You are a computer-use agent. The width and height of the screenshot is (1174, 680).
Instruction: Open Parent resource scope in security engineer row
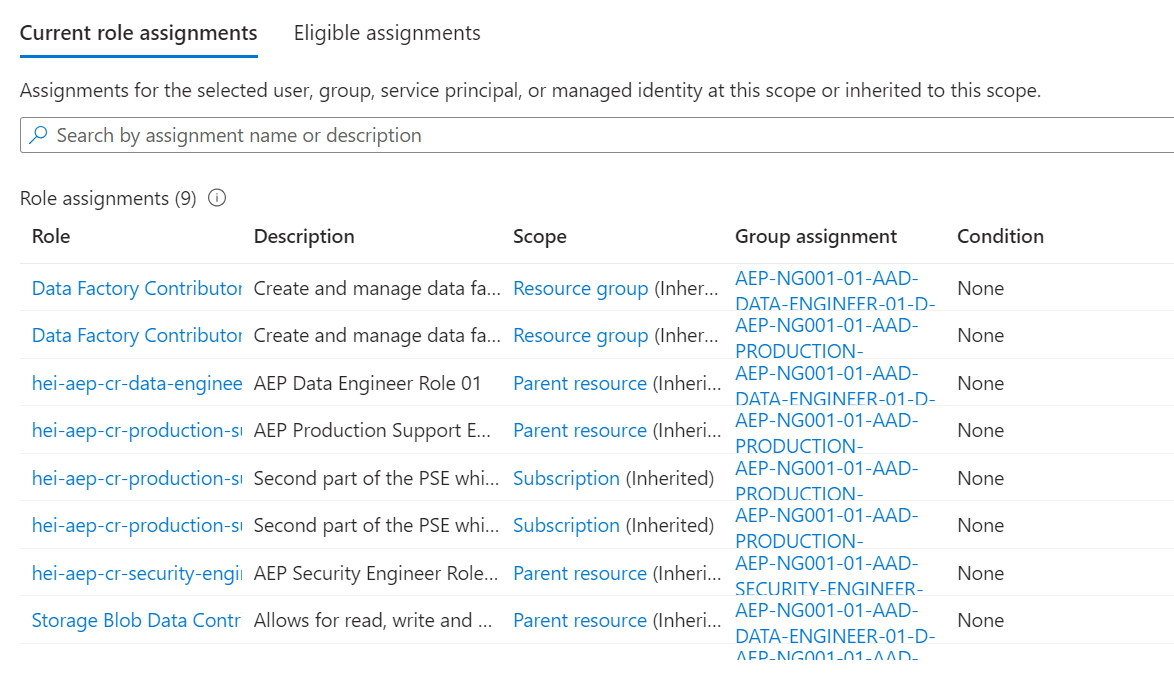(x=580, y=573)
